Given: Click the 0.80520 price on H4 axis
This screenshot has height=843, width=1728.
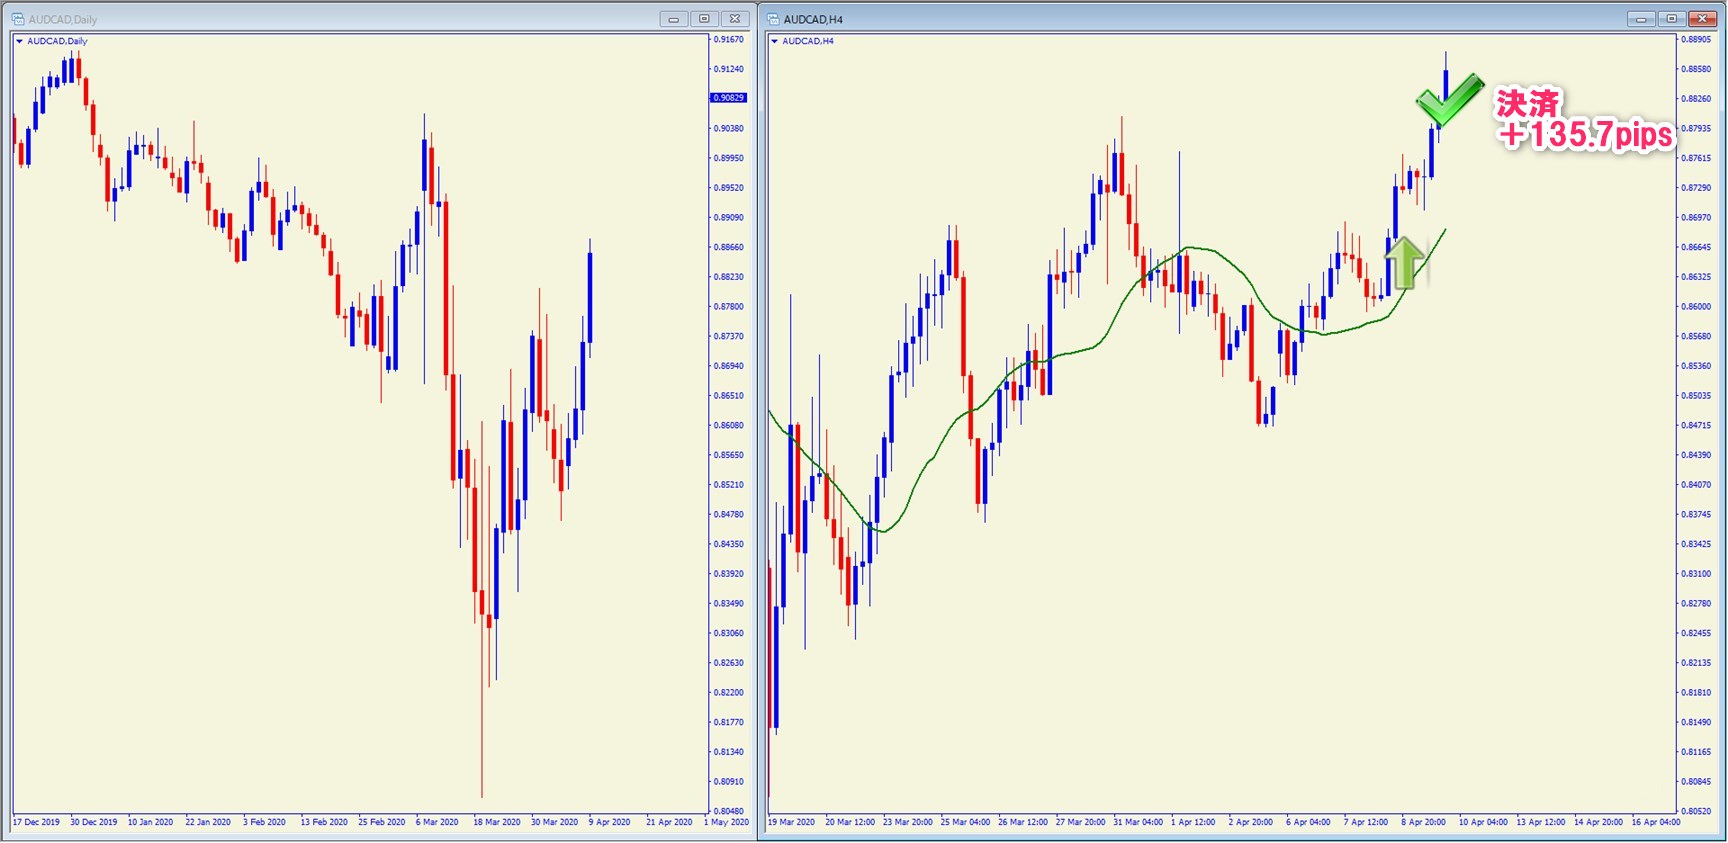Looking at the screenshot, I should 1697,811.
